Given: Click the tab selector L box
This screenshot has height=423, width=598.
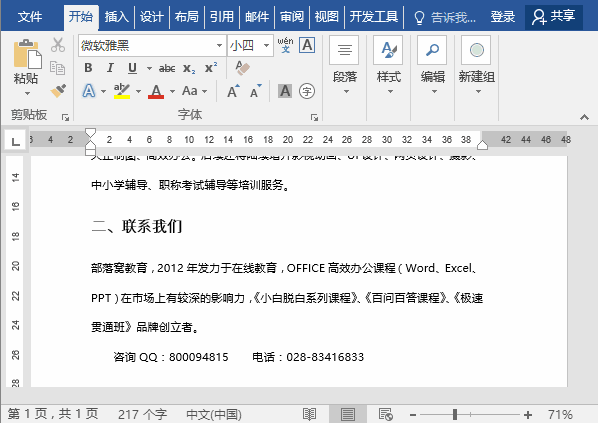Looking at the screenshot, I should tap(15, 142).
